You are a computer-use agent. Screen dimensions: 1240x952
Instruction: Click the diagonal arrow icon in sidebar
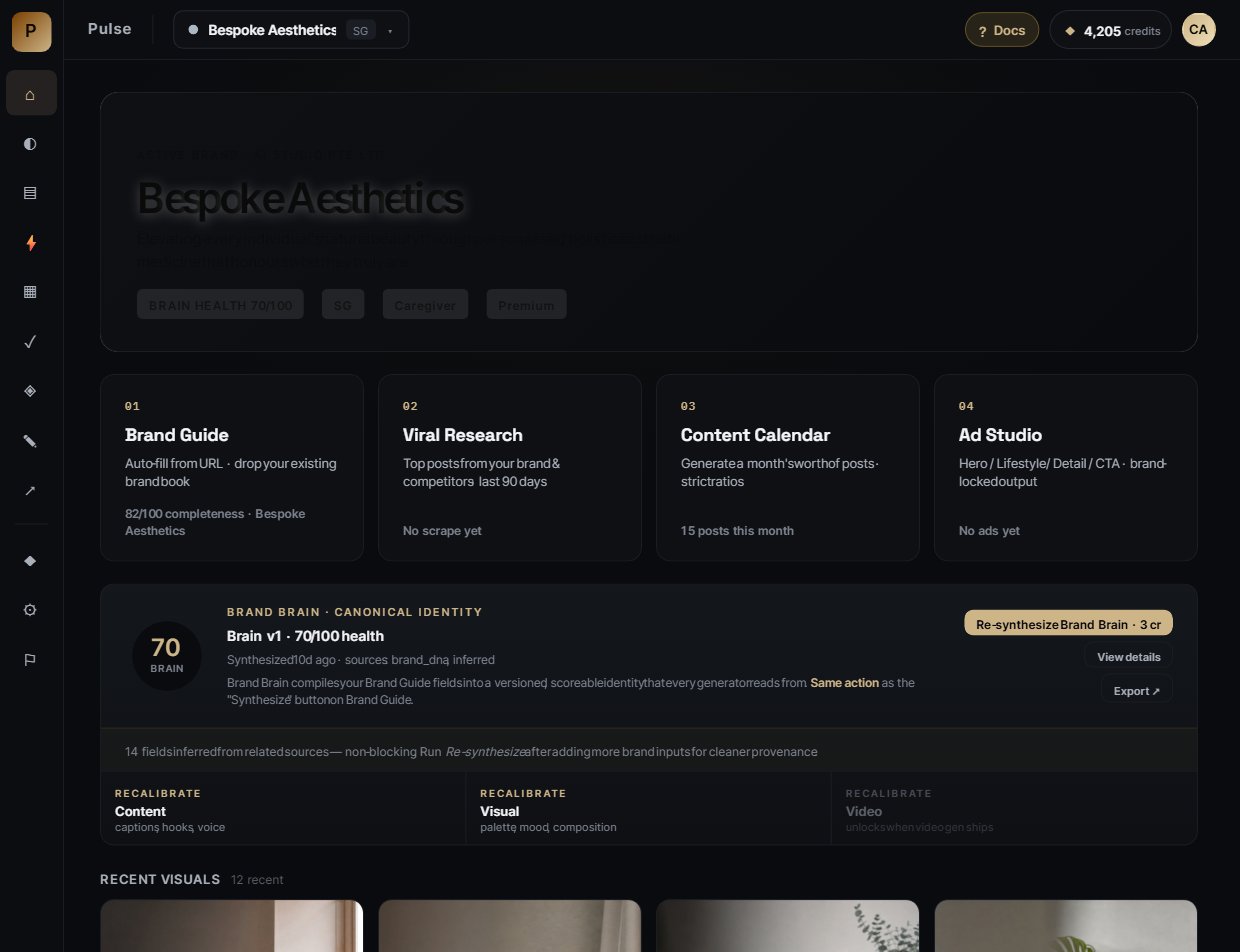31,491
